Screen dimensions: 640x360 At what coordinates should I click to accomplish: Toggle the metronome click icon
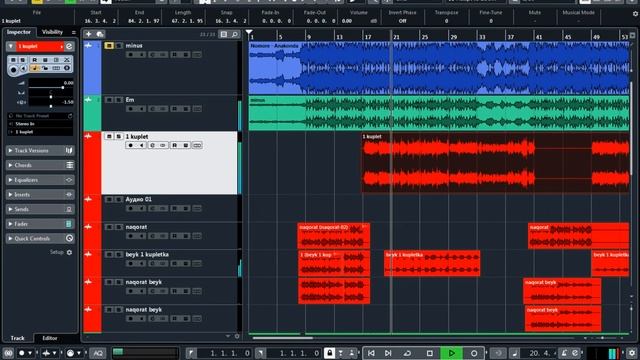coord(564,353)
